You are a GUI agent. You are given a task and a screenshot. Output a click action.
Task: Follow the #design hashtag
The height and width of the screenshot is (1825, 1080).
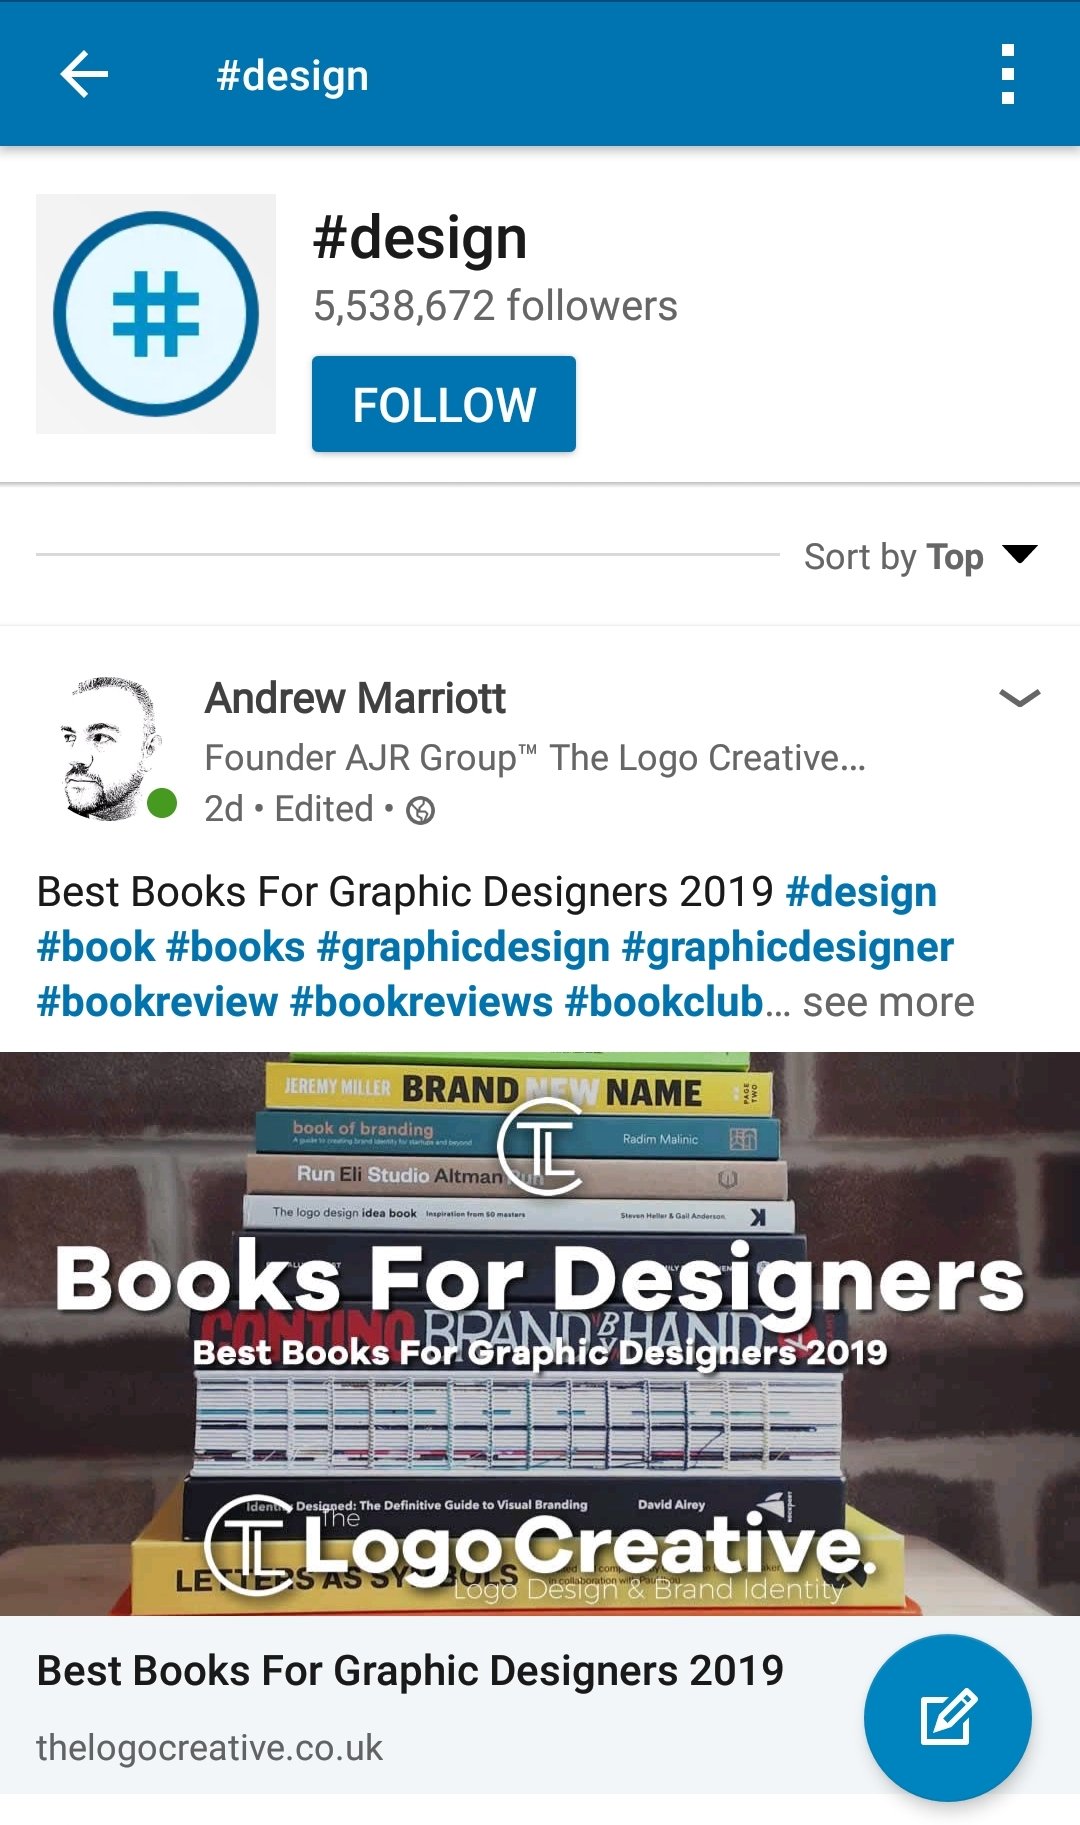pyautogui.click(x=444, y=404)
